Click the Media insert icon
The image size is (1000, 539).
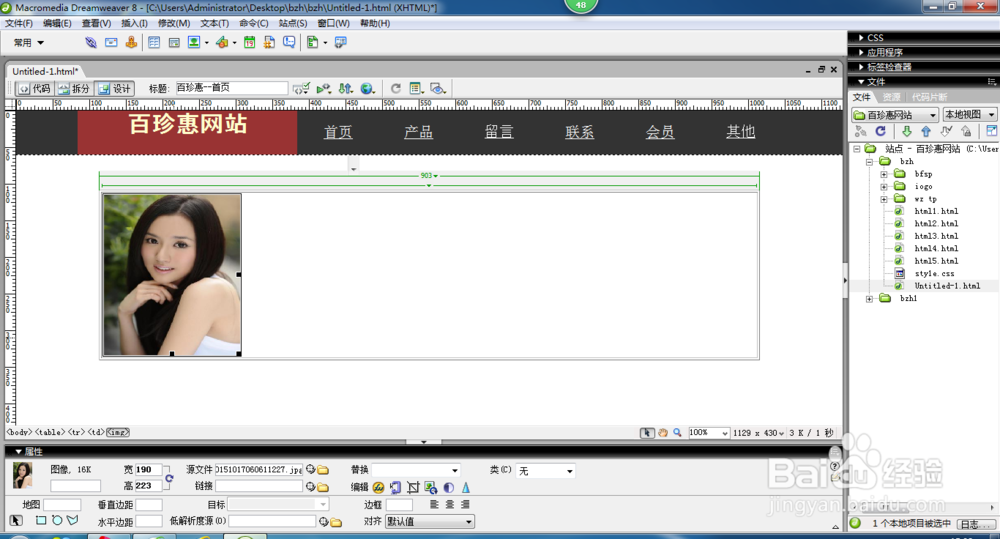(222, 43)
